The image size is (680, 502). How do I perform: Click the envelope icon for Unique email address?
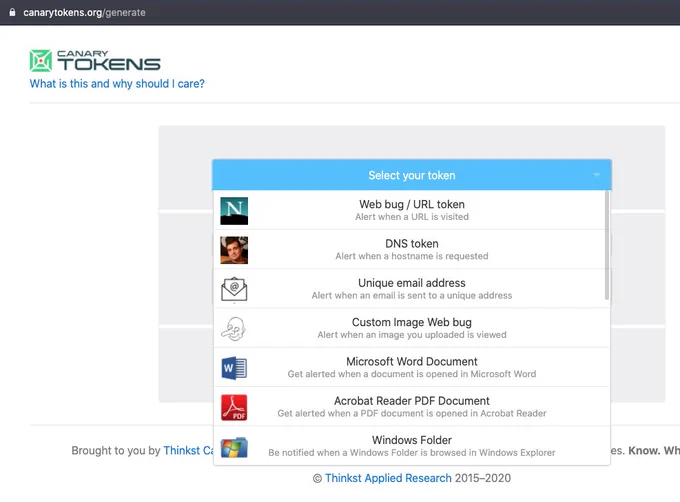234,289
